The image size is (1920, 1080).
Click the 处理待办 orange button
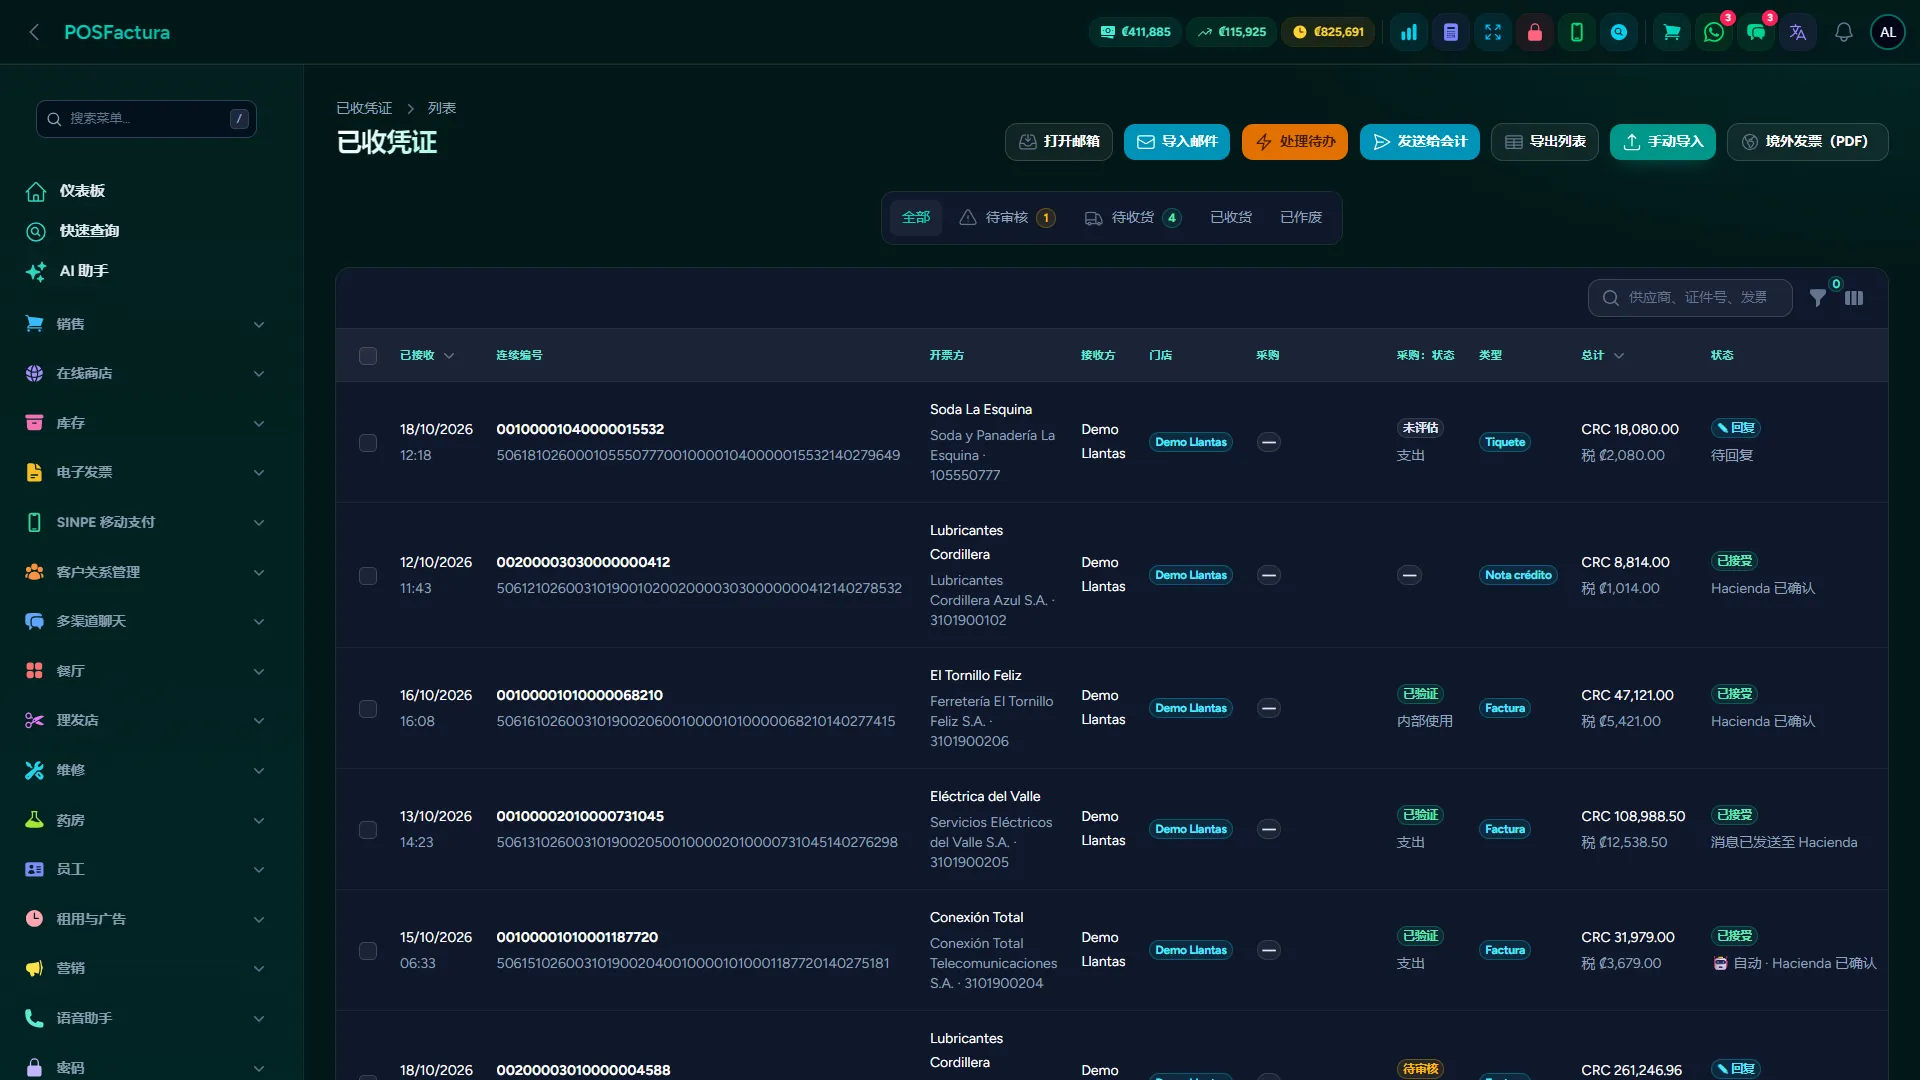click(1295, 142)
